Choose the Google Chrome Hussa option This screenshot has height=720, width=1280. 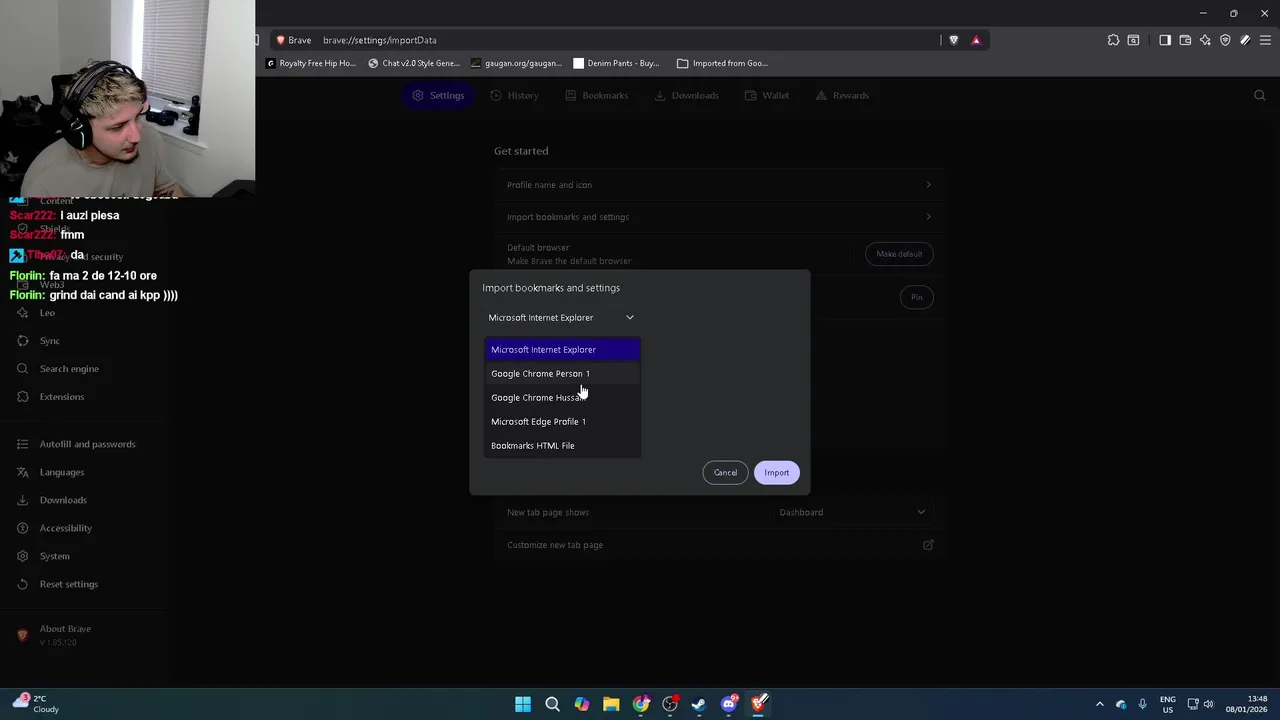(x=562, y=398)
